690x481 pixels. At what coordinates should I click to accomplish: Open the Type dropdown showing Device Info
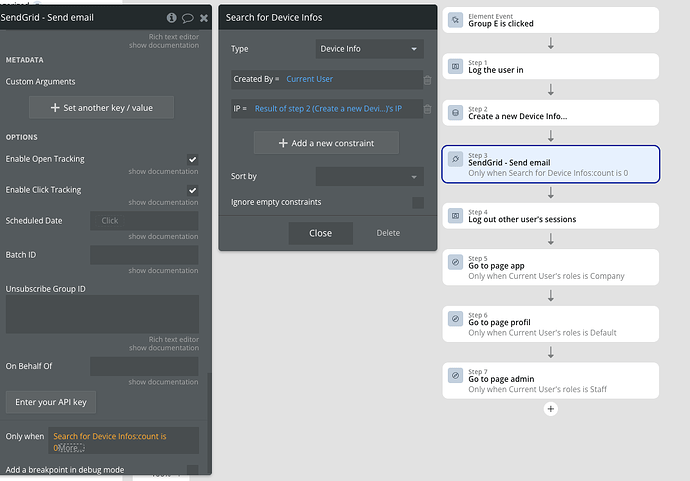click(x=370, y=49)
